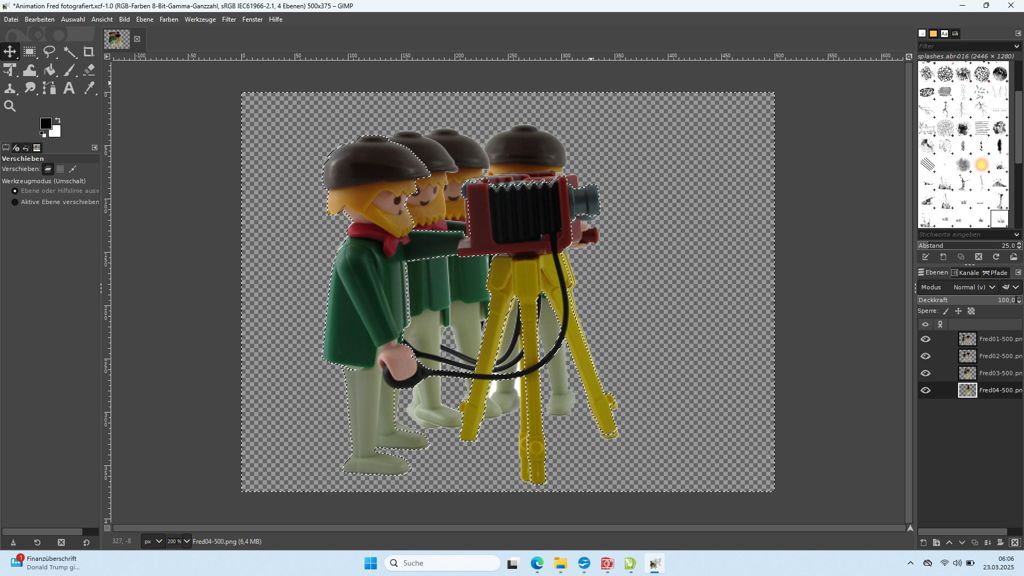Image resolution: width=1024 pixels, height=576 pixels.
Task: Open the Filter menu
Action: click(x=229, y=19)
